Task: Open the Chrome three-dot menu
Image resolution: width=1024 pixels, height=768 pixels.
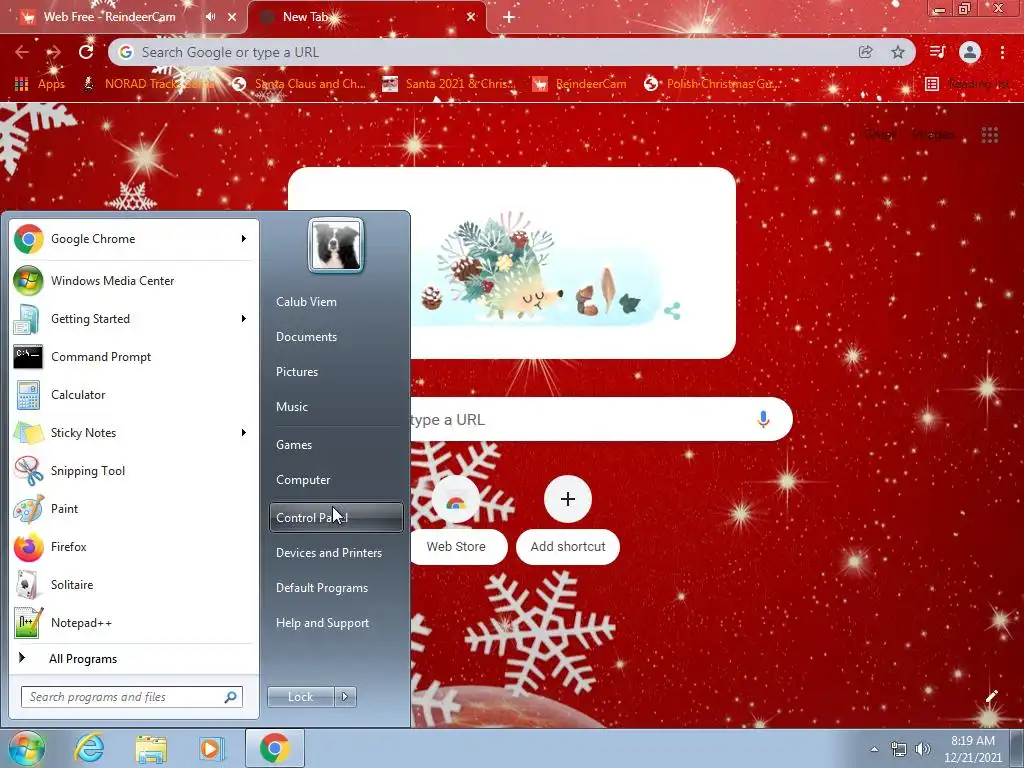Action: (1002, 52)
